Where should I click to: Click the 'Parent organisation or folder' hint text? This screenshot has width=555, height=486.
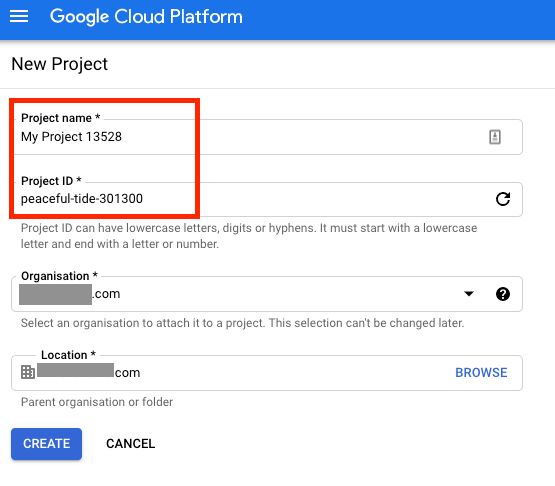coord(97,402)
